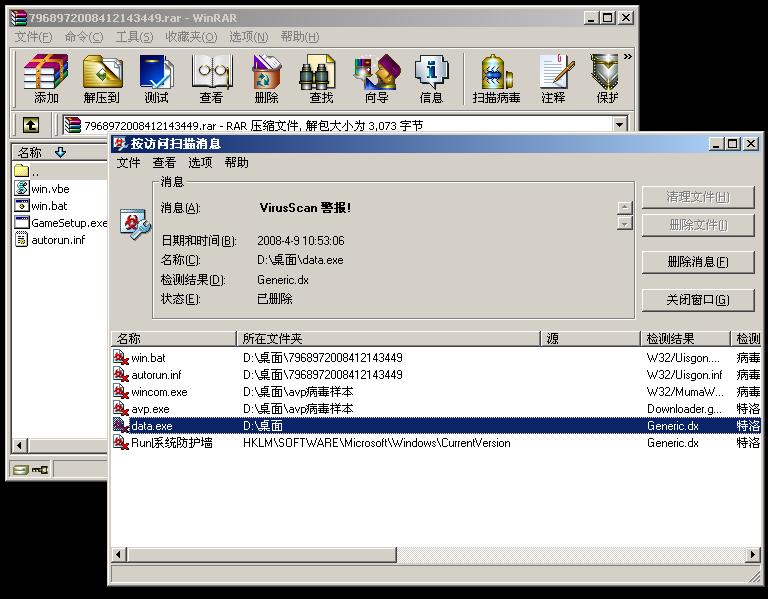Open WinRAR Favorites (收藏夹) menu
This screenshot has height=599, width=768.
191,37
